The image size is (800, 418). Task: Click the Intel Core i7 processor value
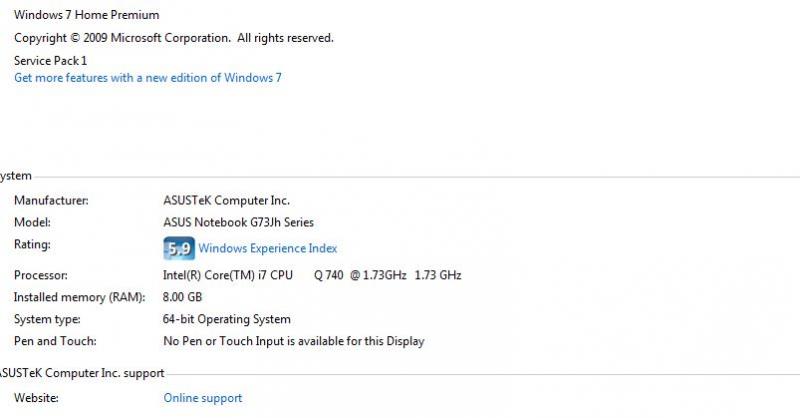(x=312, y=275)
